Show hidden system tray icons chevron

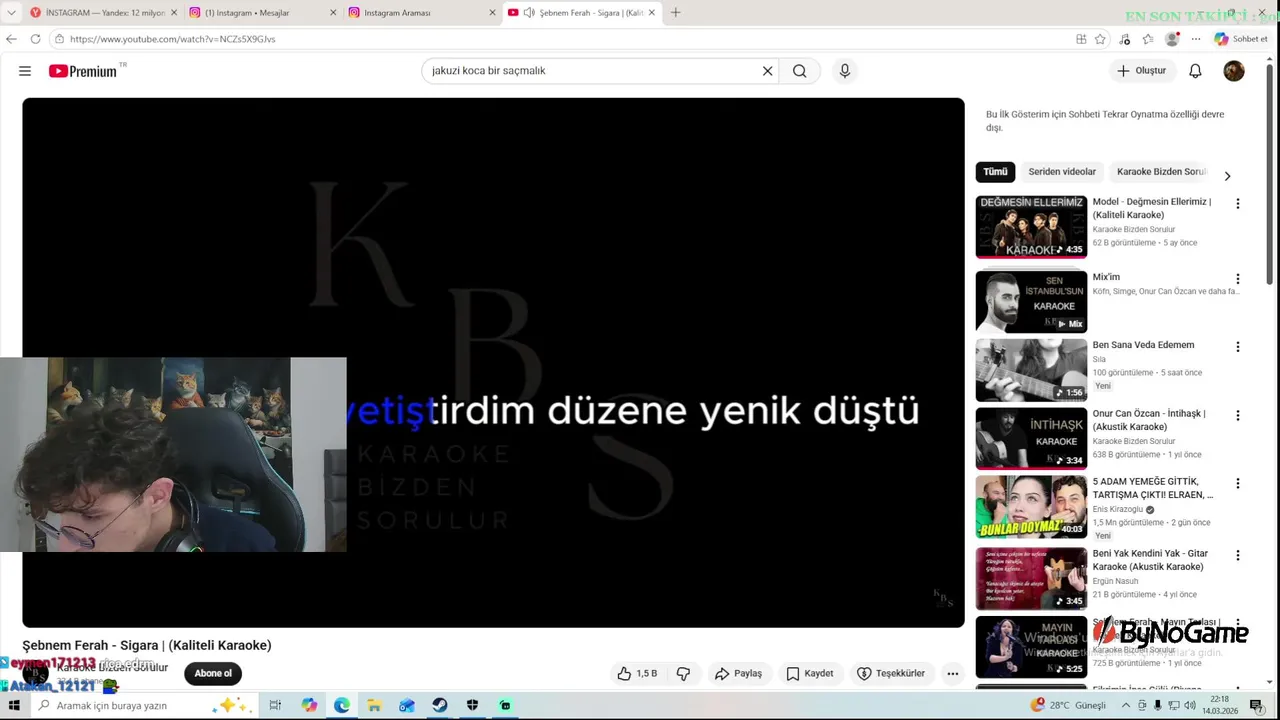[1126, 706]
